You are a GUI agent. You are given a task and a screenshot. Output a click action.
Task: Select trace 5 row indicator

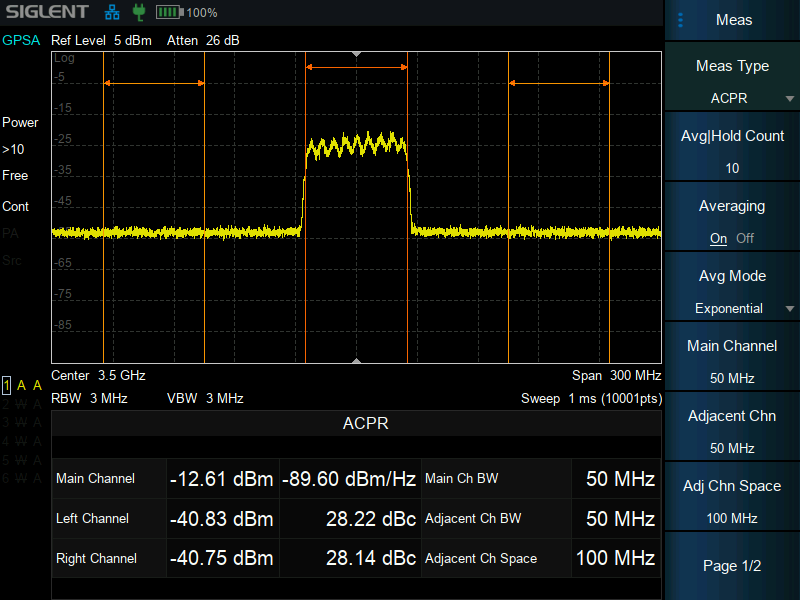coord(21,460)
